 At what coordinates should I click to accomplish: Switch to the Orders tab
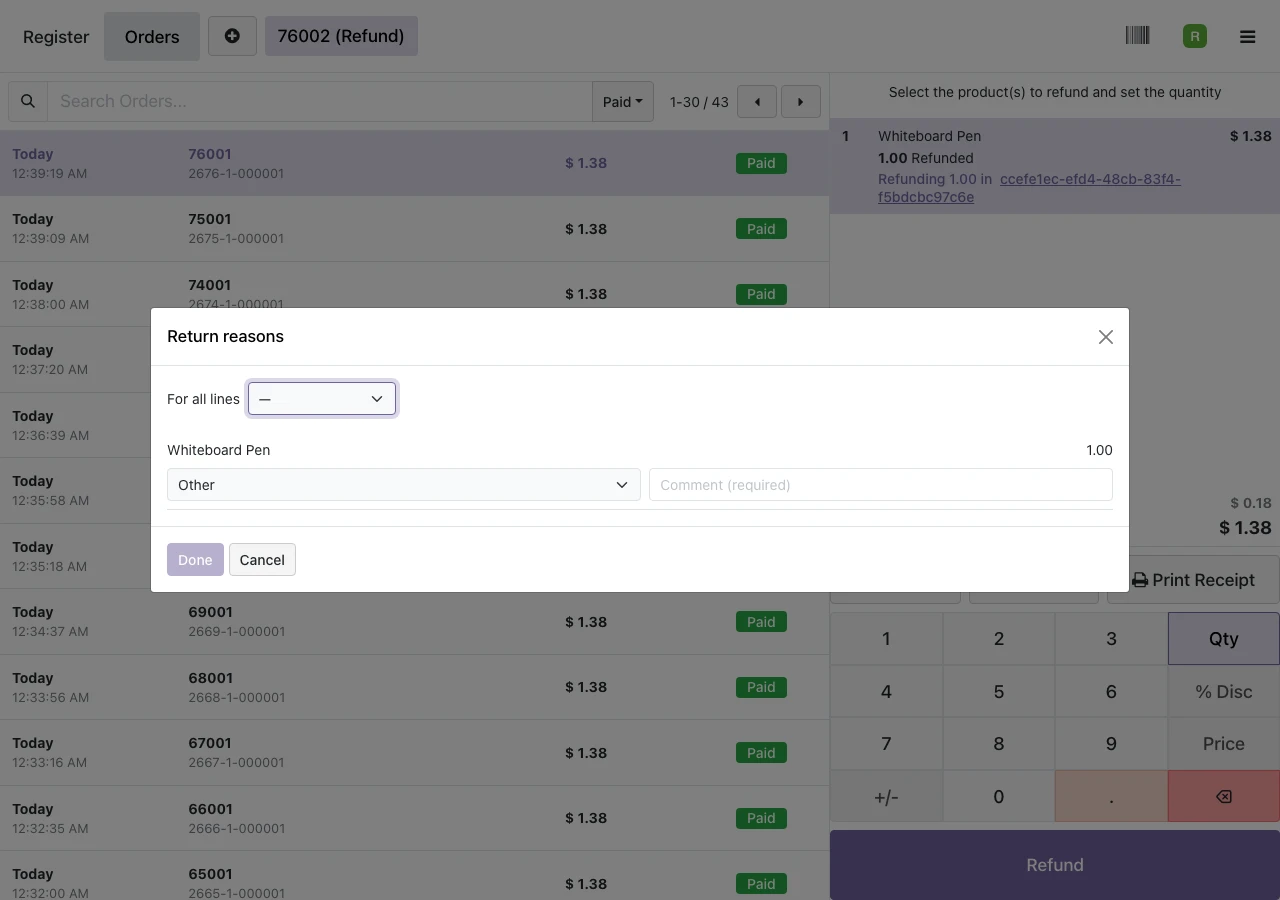coord(152,36)
